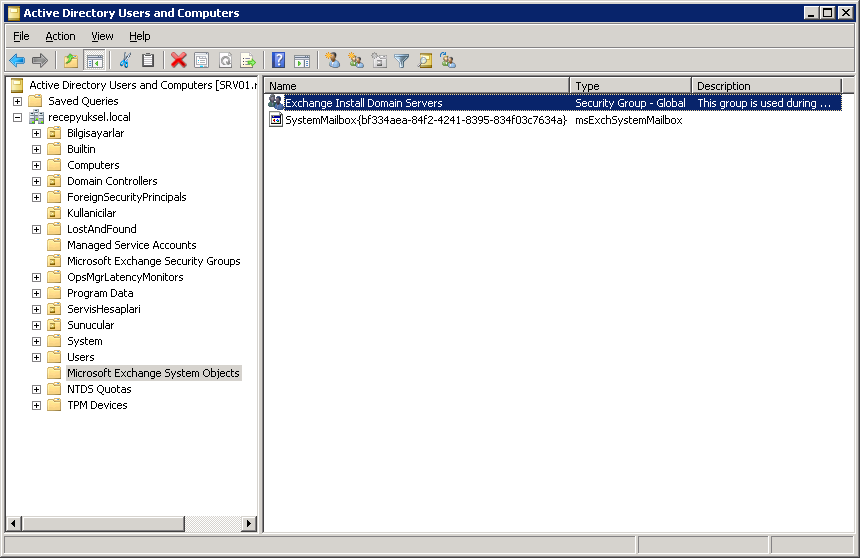Expand the ForeignSecurityPrincipals node
The width and height of the screenshot is (860, 558).
pyautogui.click(x=36, y=198)
